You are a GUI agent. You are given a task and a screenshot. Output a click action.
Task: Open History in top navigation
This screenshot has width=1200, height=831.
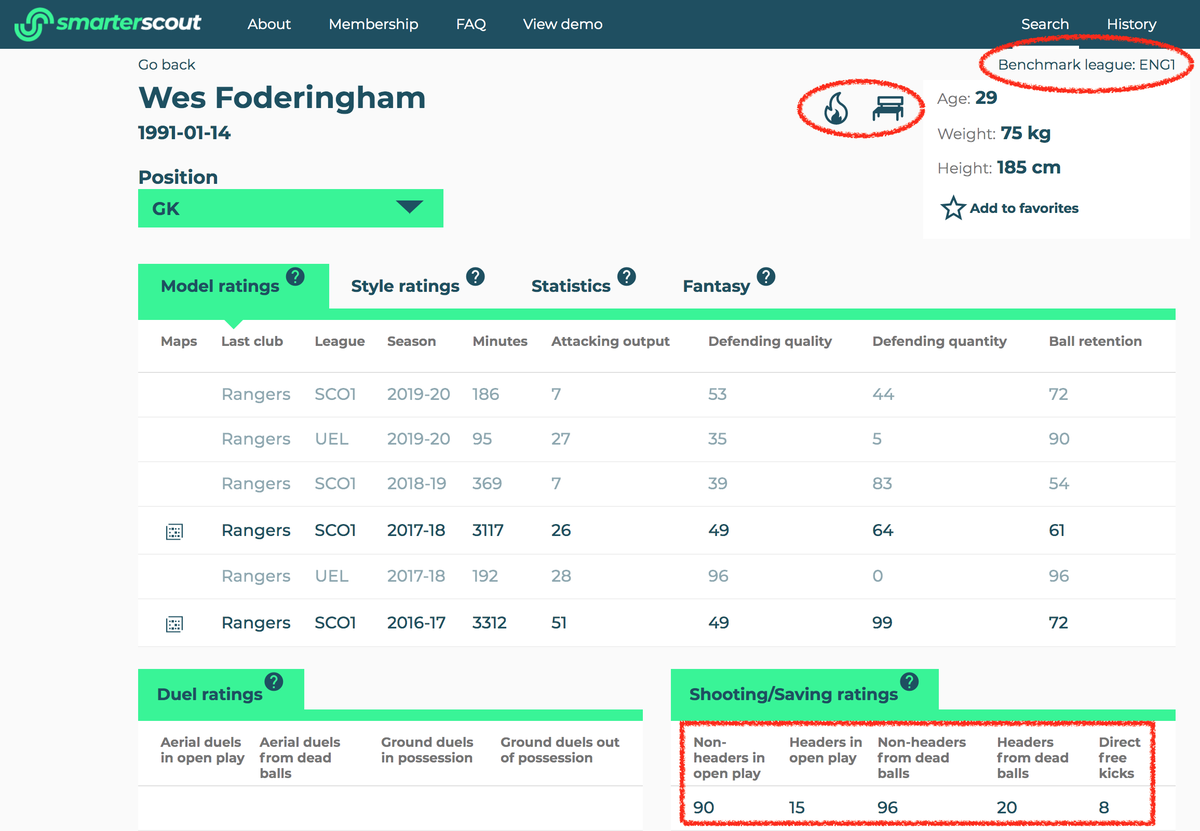coord(1131,24)
